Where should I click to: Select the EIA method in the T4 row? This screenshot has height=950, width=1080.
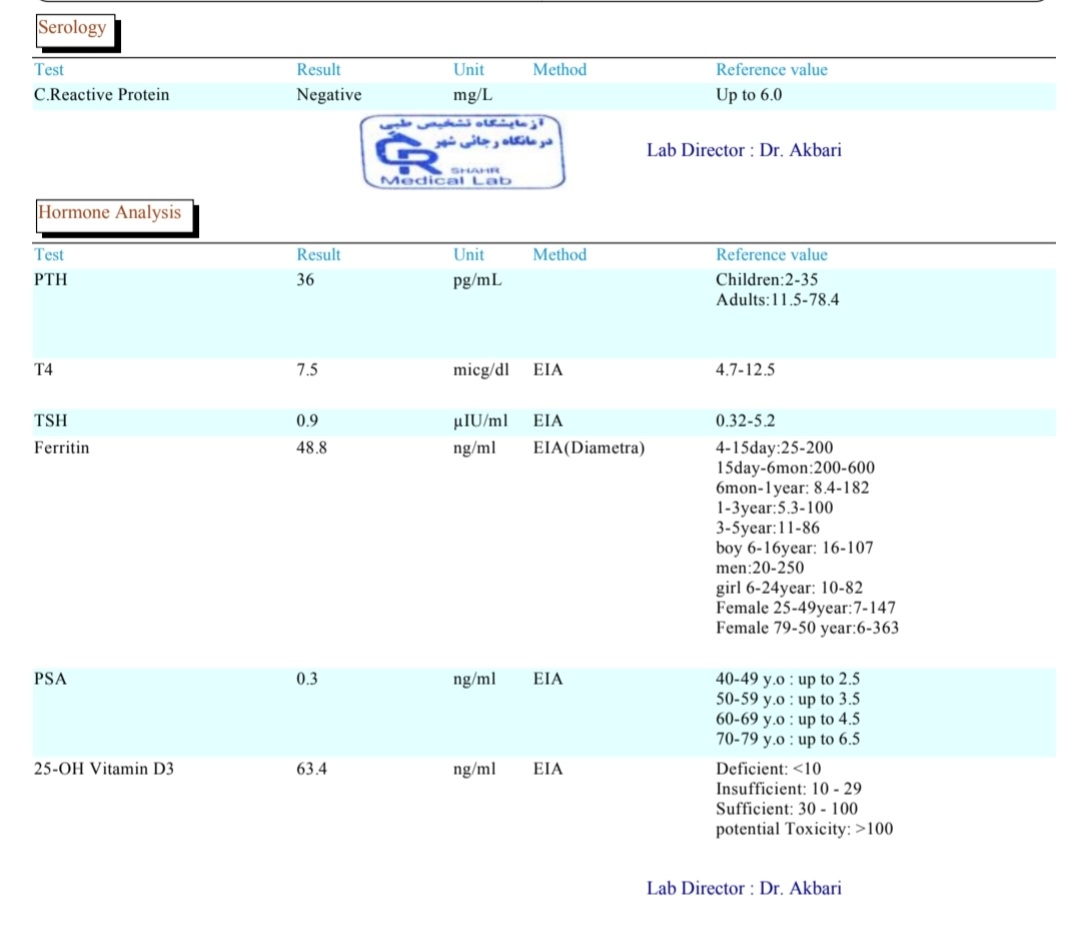[x=548, y=370]
